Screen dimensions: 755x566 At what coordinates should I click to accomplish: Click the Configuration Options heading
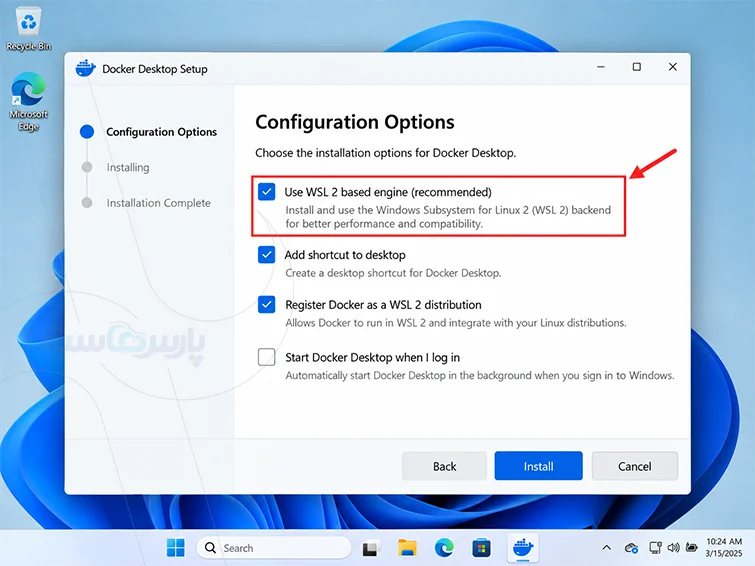pyautogui.click(x=355, y=122)
